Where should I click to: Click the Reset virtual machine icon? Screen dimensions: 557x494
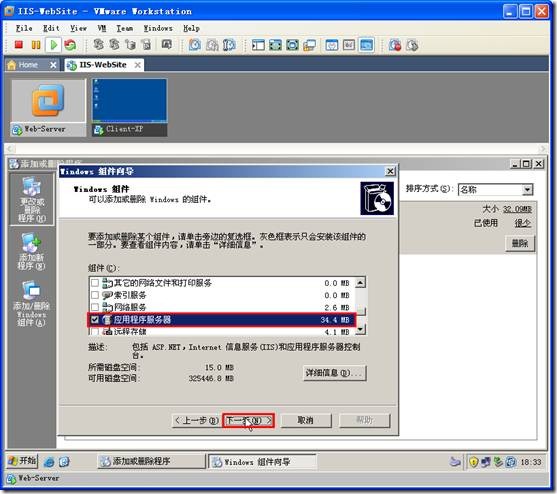pyautogui.click(x=70, y=45)
